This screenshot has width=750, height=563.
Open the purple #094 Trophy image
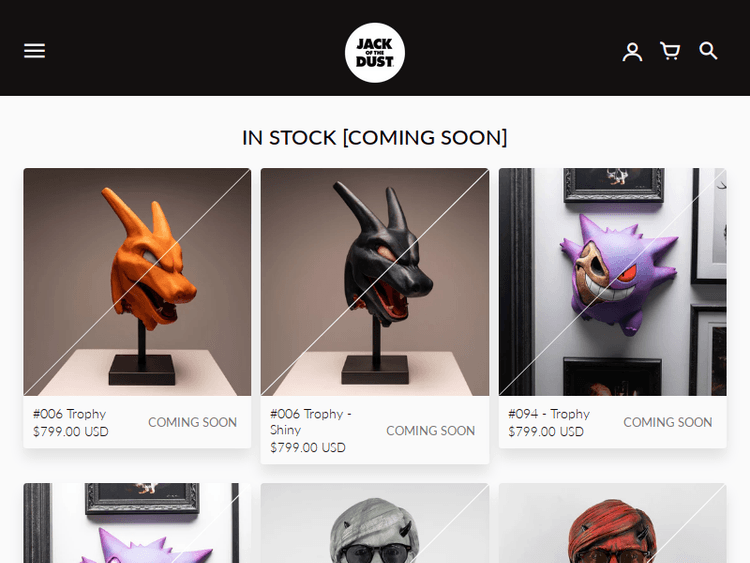pyautogui.click(x=613, y=282)
